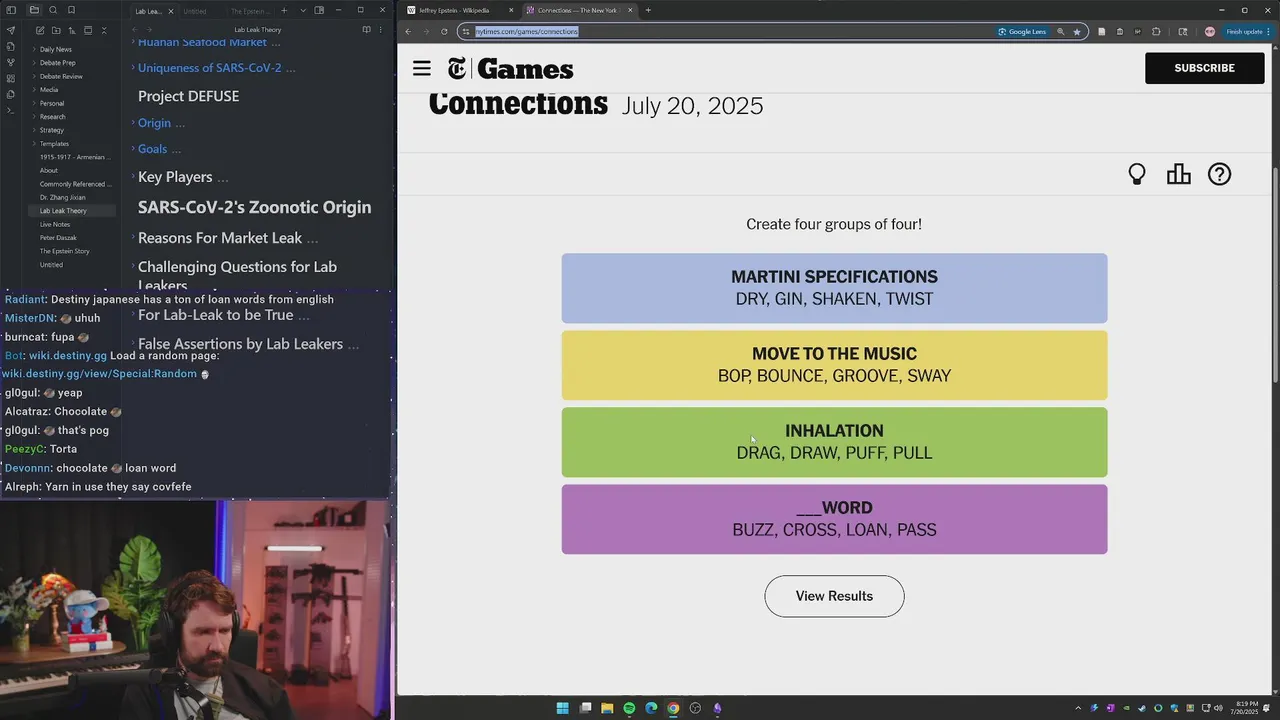Reload the Connections page in Chrome
1280x720 pixels.
444,31
